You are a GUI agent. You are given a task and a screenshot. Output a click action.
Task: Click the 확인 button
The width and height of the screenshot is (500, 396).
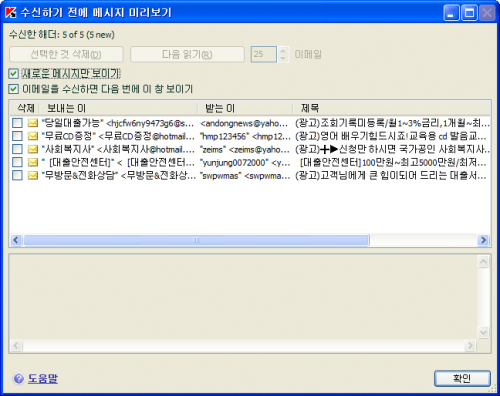462,378
